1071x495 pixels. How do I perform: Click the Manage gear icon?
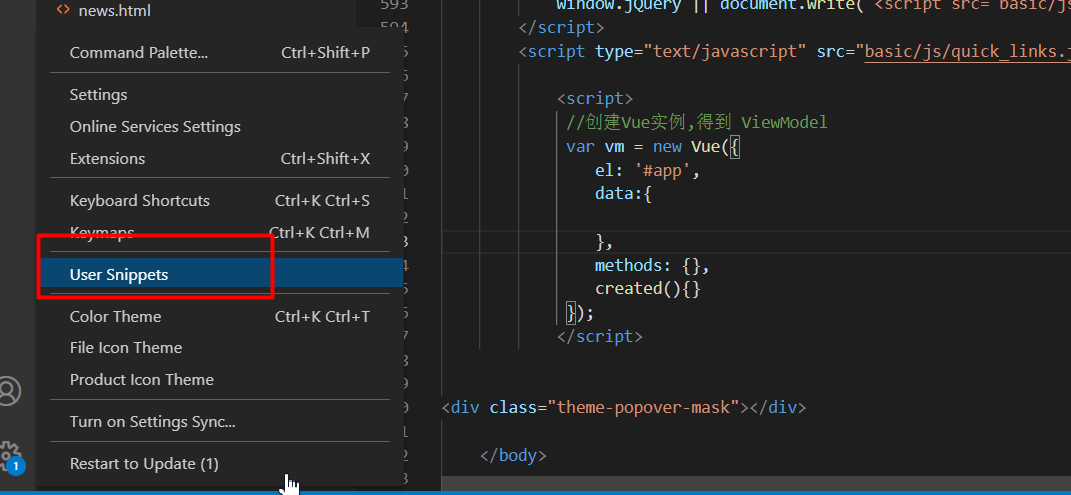pos(10,454)
